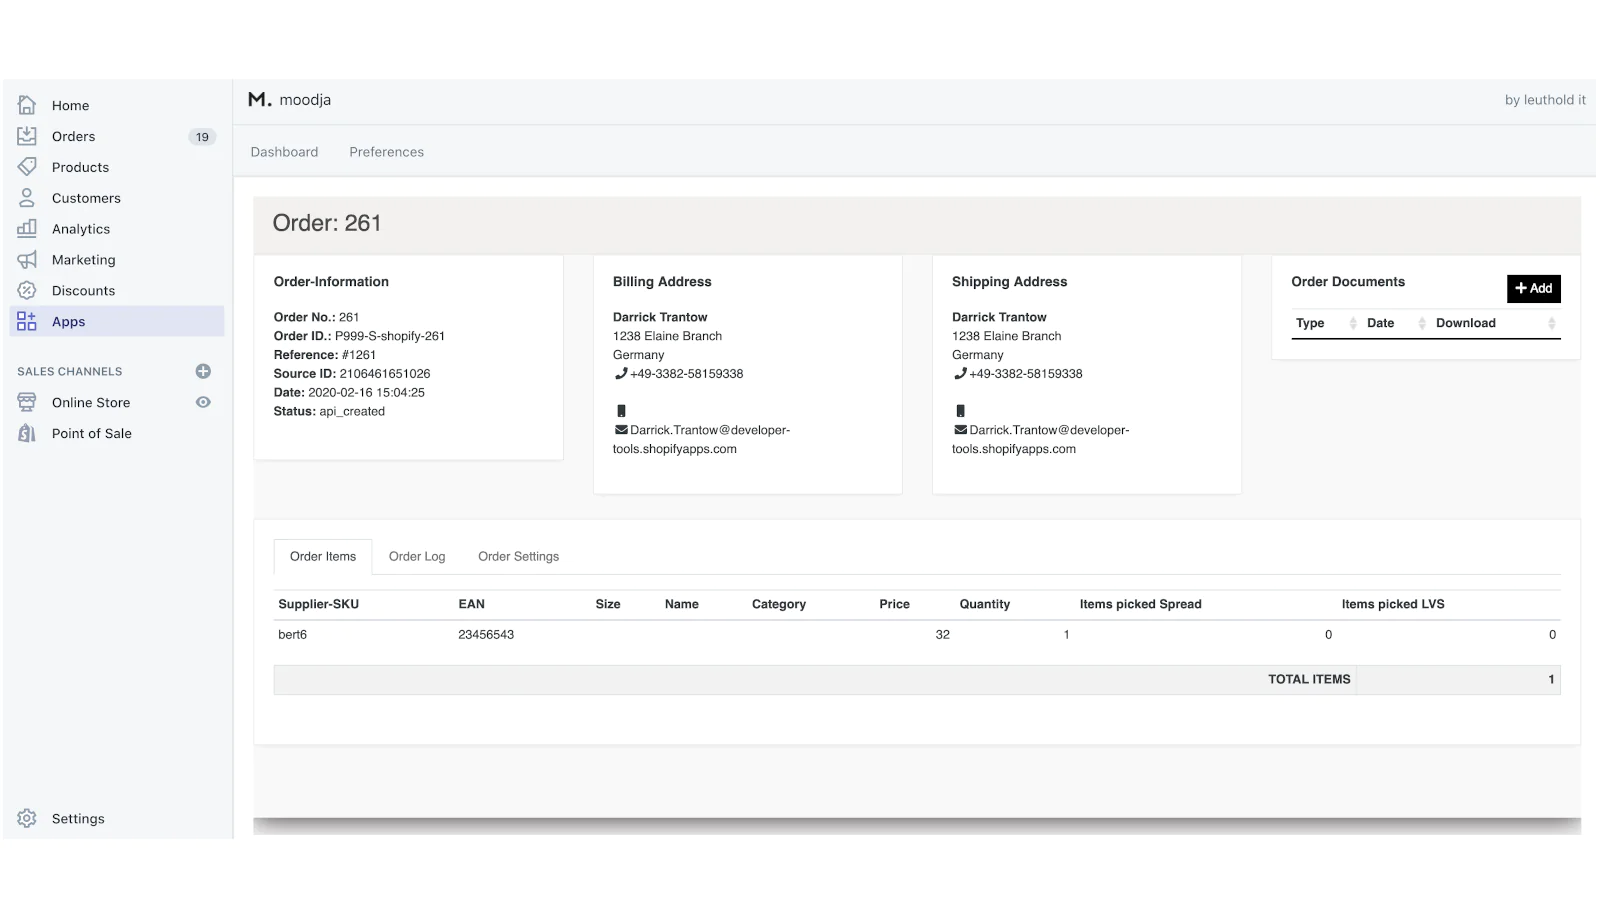Click the Settings gear icon

(27, 819)
